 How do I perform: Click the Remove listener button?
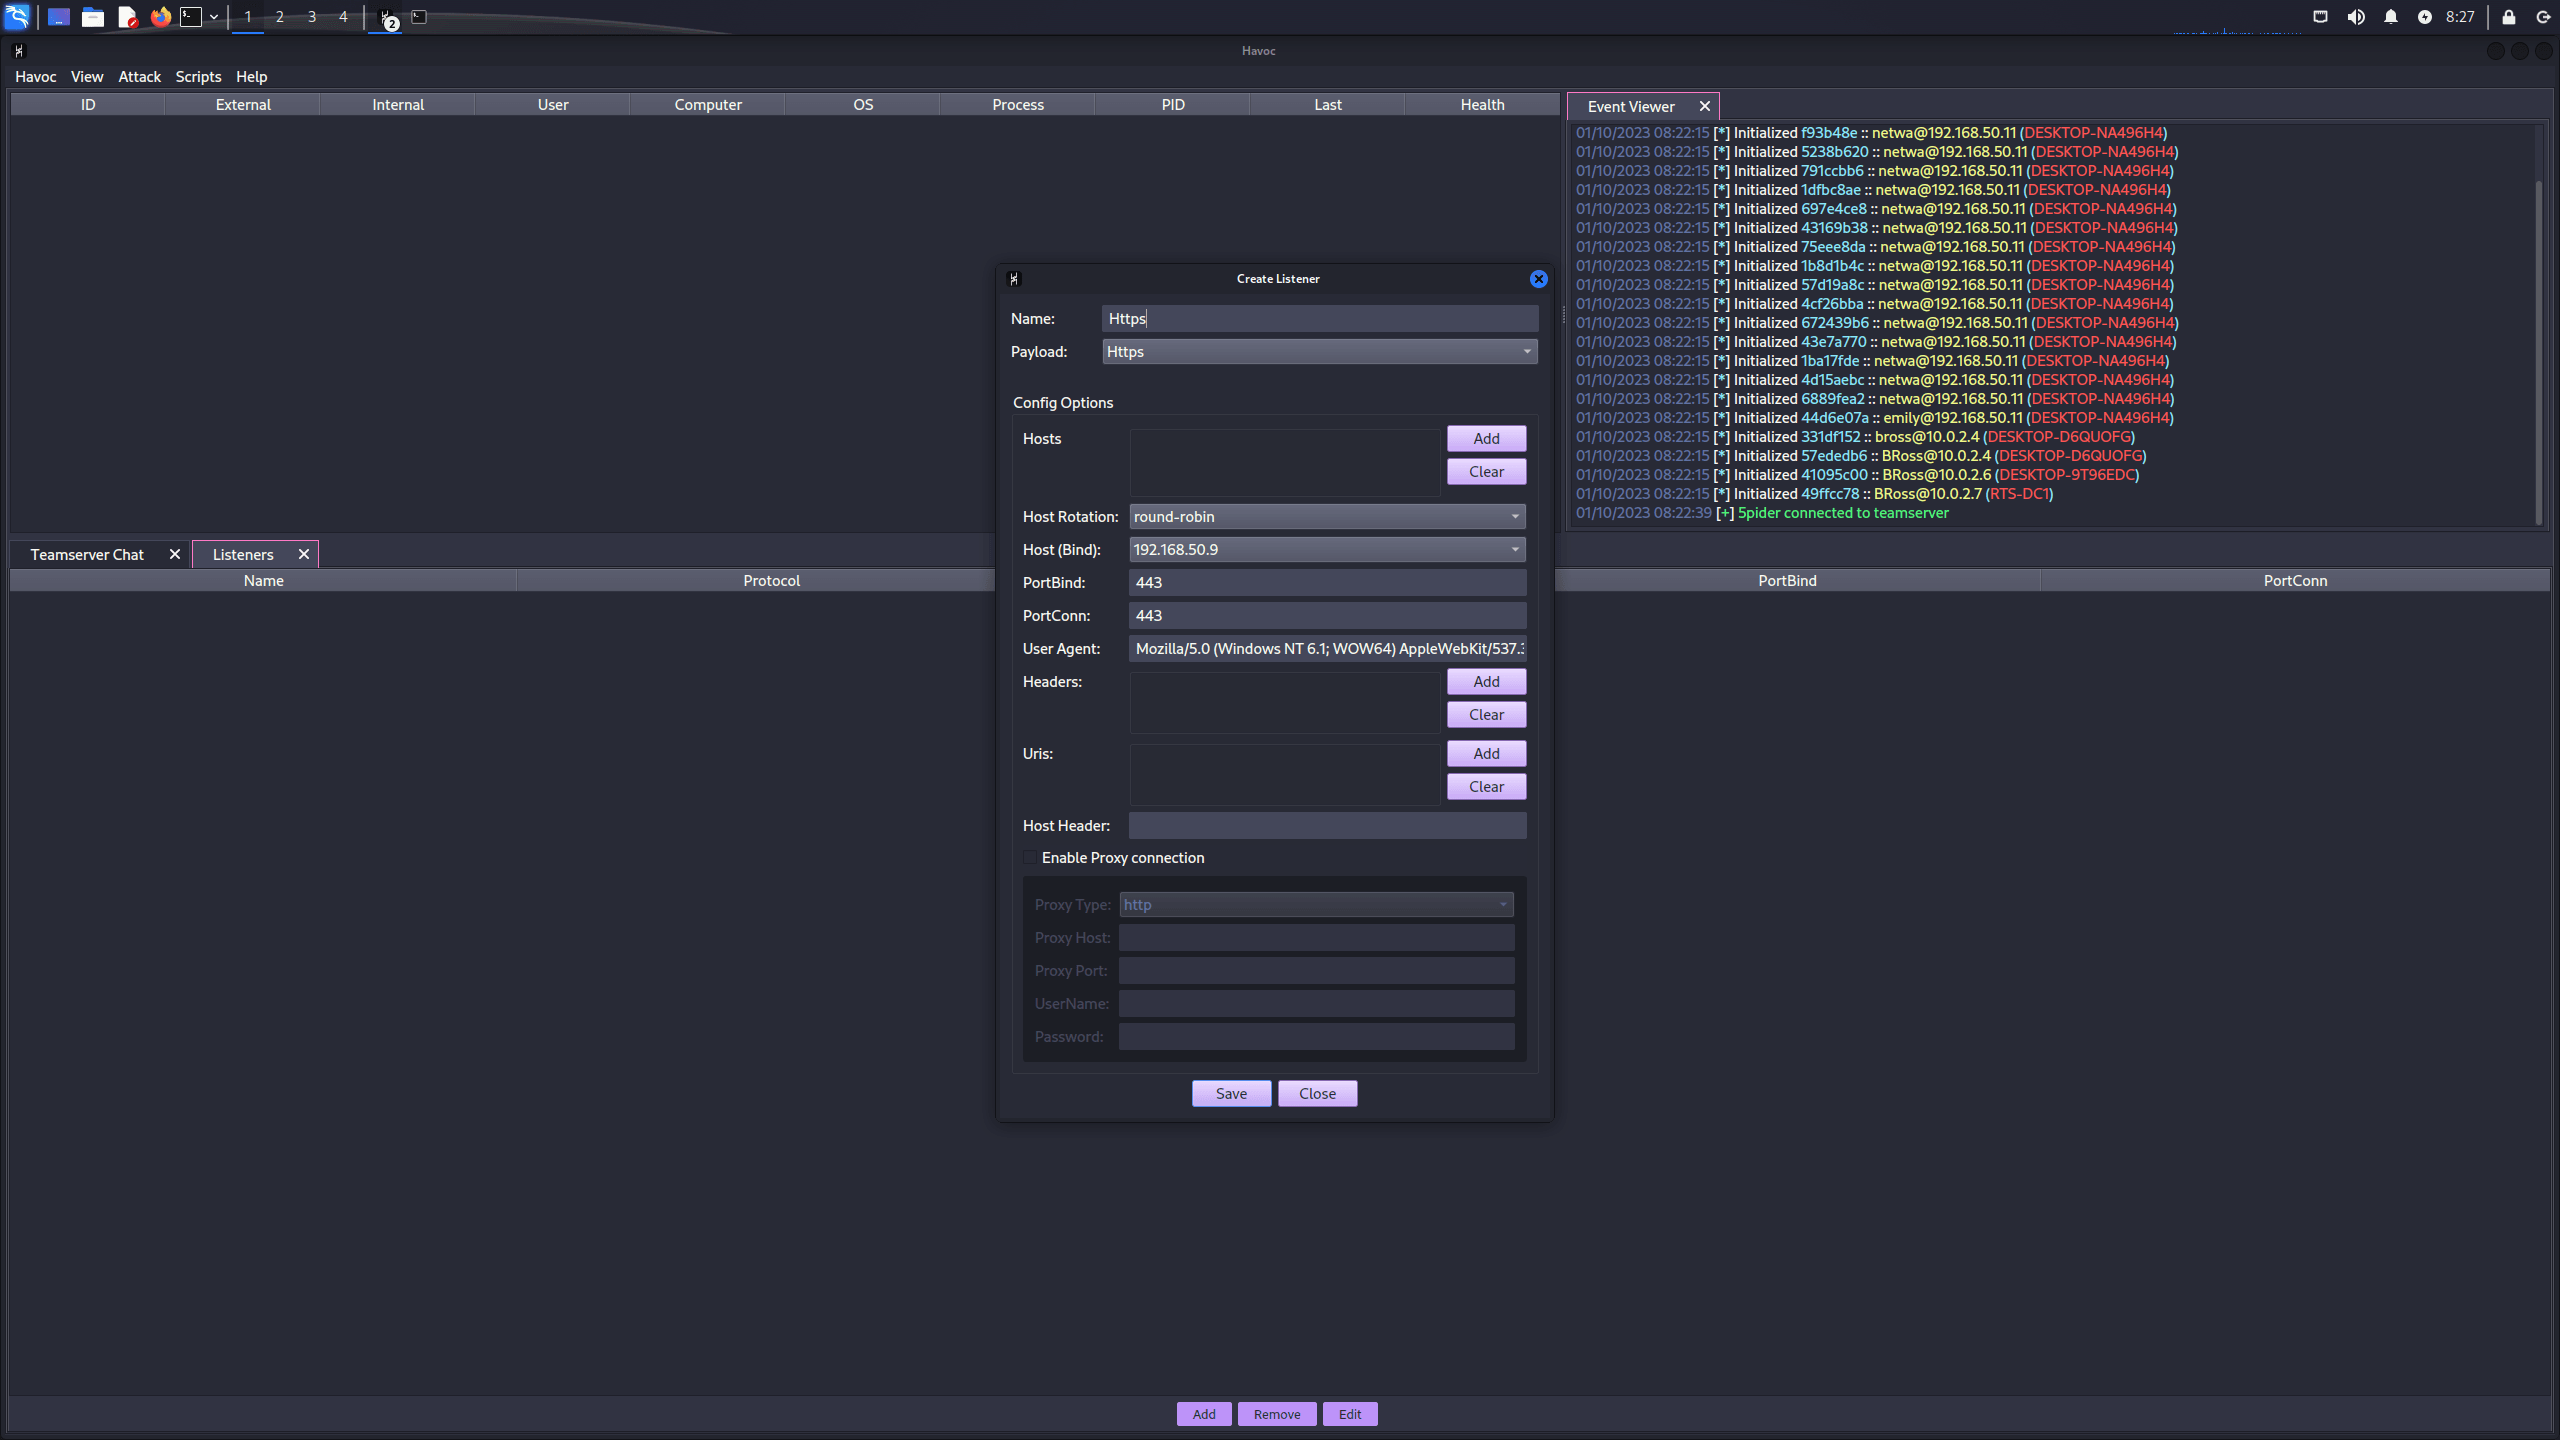[x=1277, y=1414]
